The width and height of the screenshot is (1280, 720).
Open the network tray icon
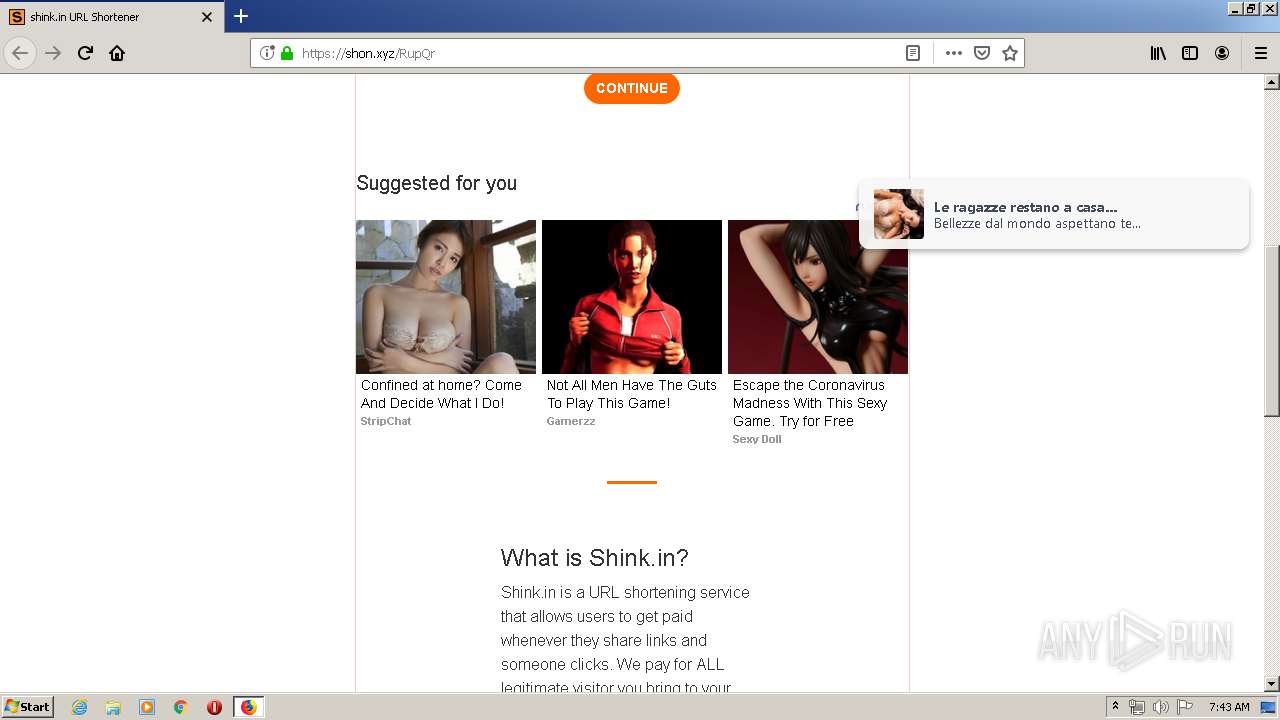[1137, 707]
